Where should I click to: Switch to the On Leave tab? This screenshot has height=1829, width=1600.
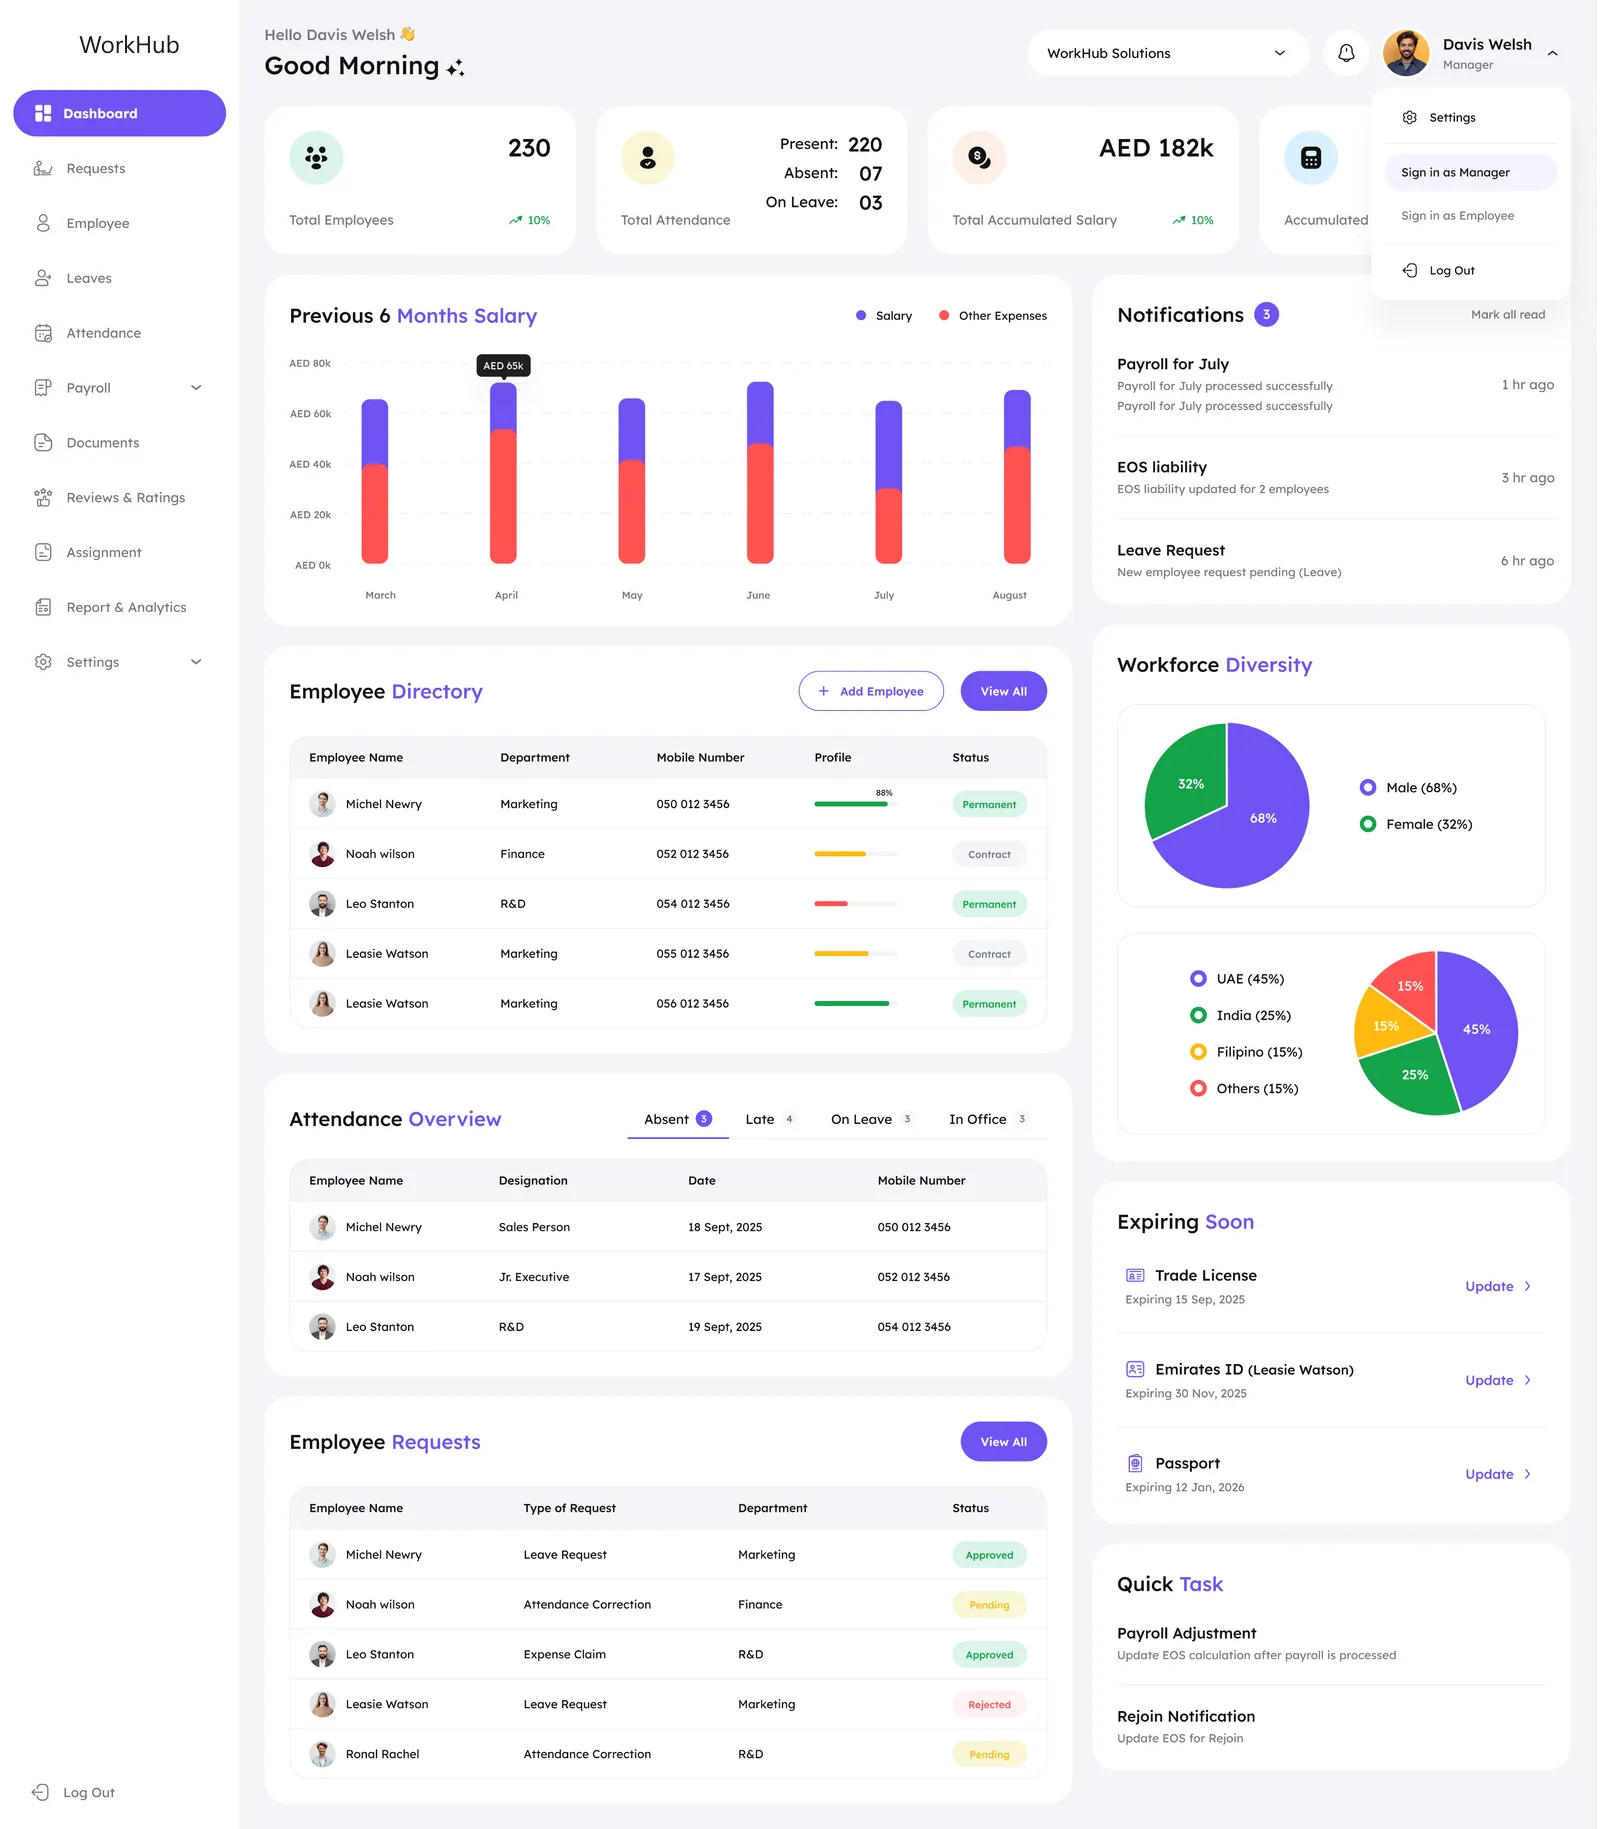[x=871, y=1119]
